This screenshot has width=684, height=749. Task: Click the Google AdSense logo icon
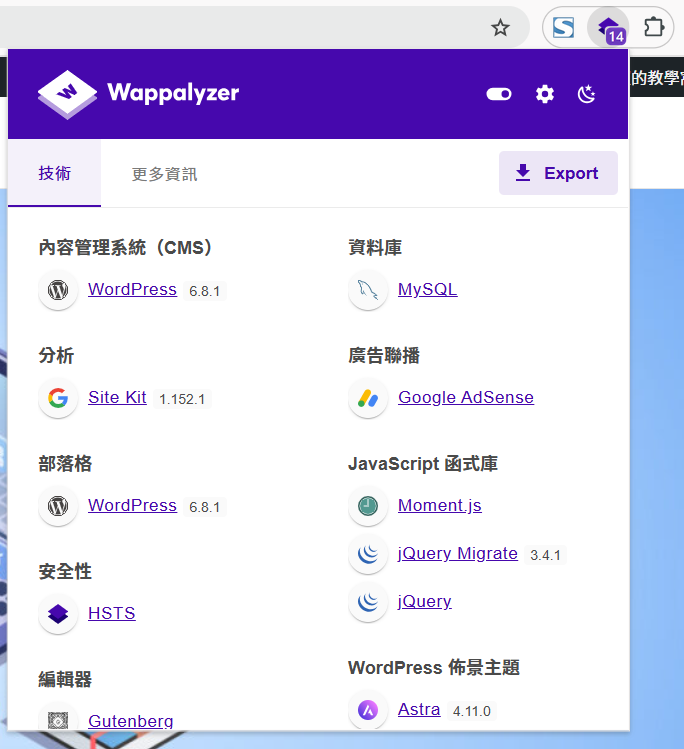point(368,398)
